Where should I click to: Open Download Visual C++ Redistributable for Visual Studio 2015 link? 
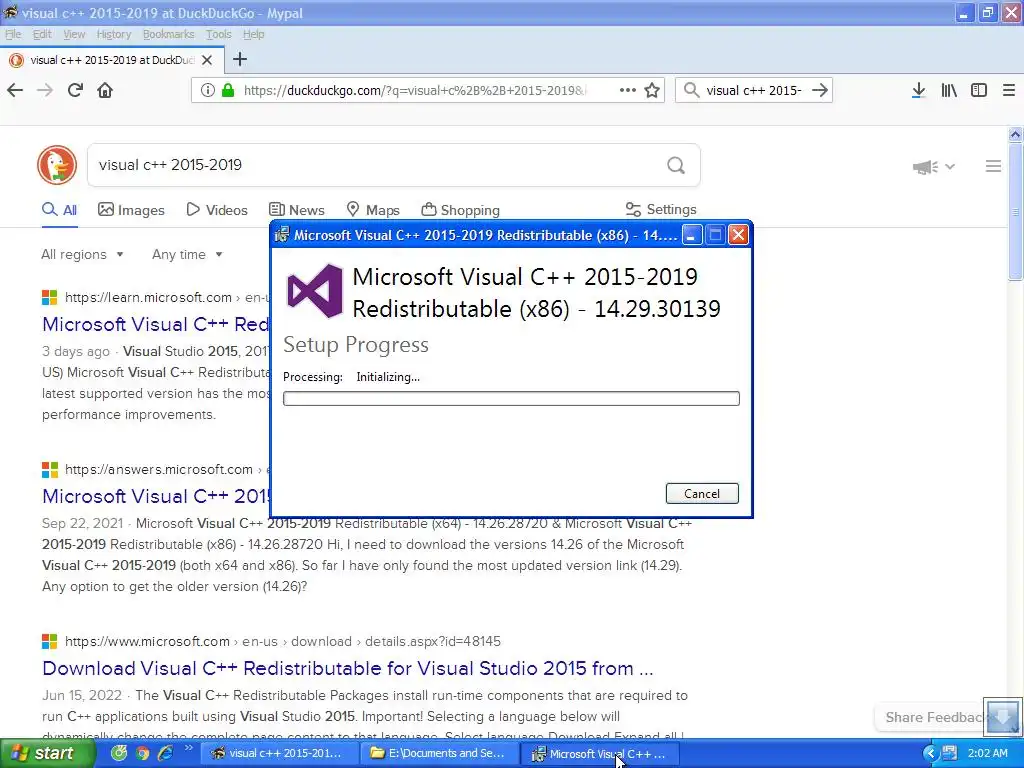click(x=347, y=668)
